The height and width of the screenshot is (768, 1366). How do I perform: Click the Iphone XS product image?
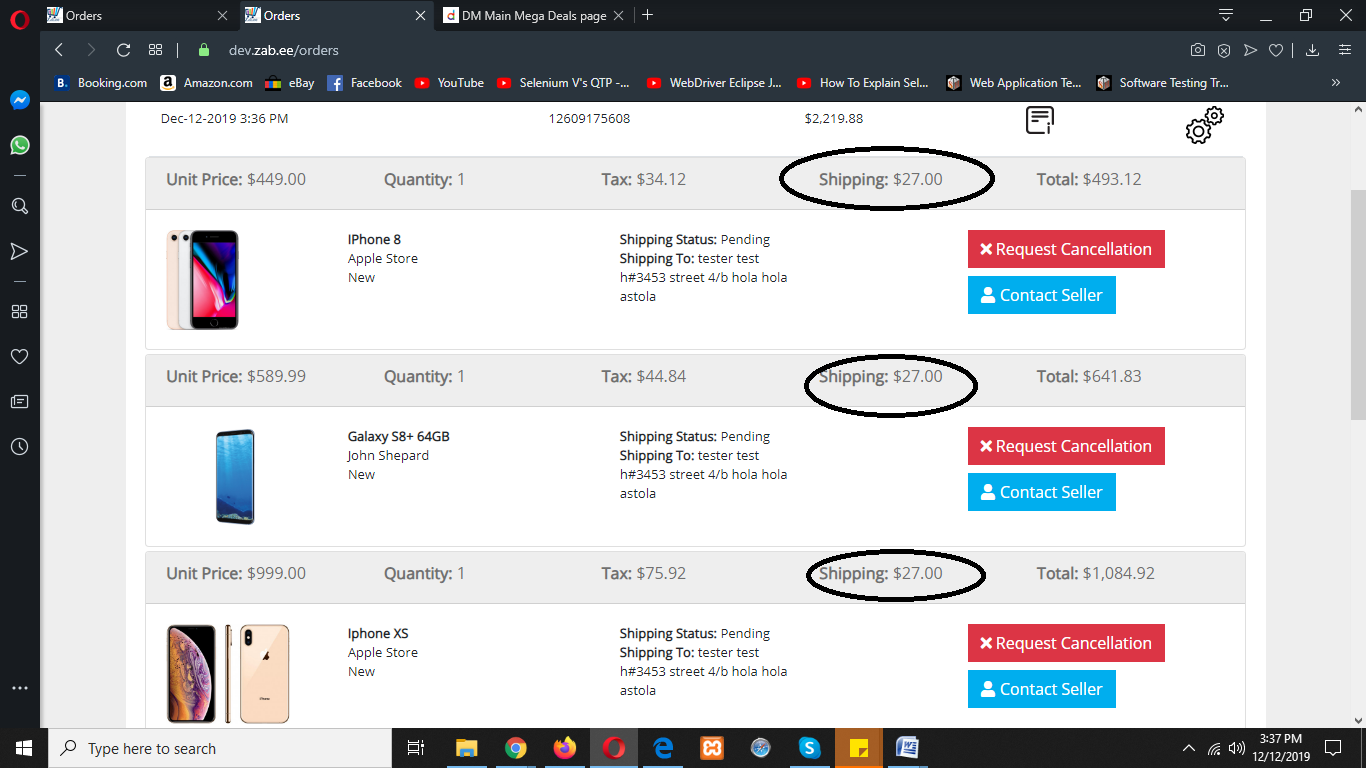228,673
